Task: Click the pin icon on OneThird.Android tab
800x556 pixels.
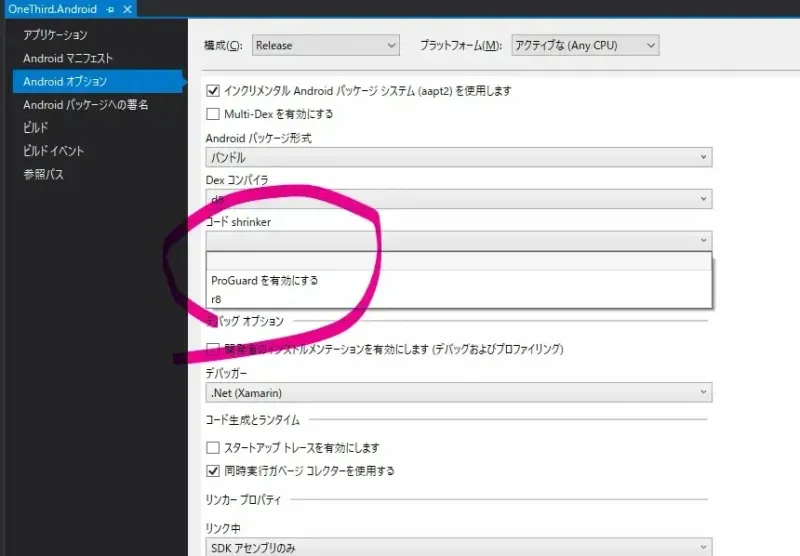Action: pos(111,9)
